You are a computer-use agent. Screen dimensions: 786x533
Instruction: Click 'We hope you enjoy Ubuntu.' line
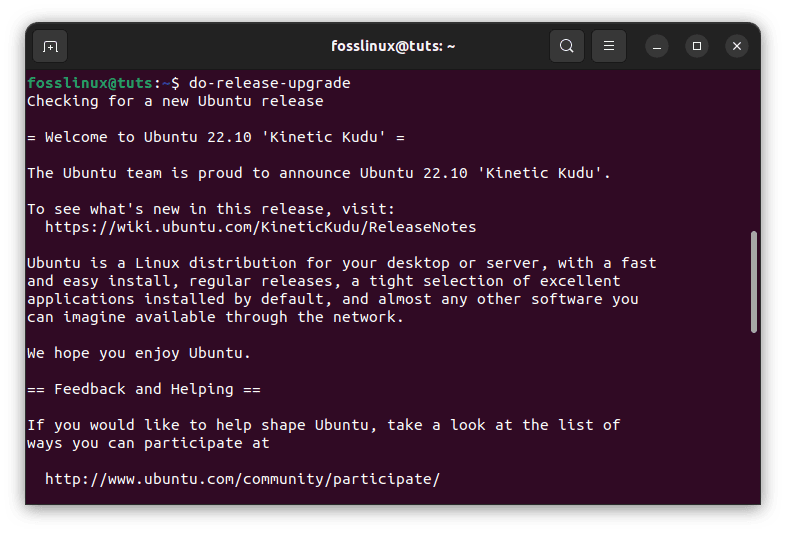(139, 353)
